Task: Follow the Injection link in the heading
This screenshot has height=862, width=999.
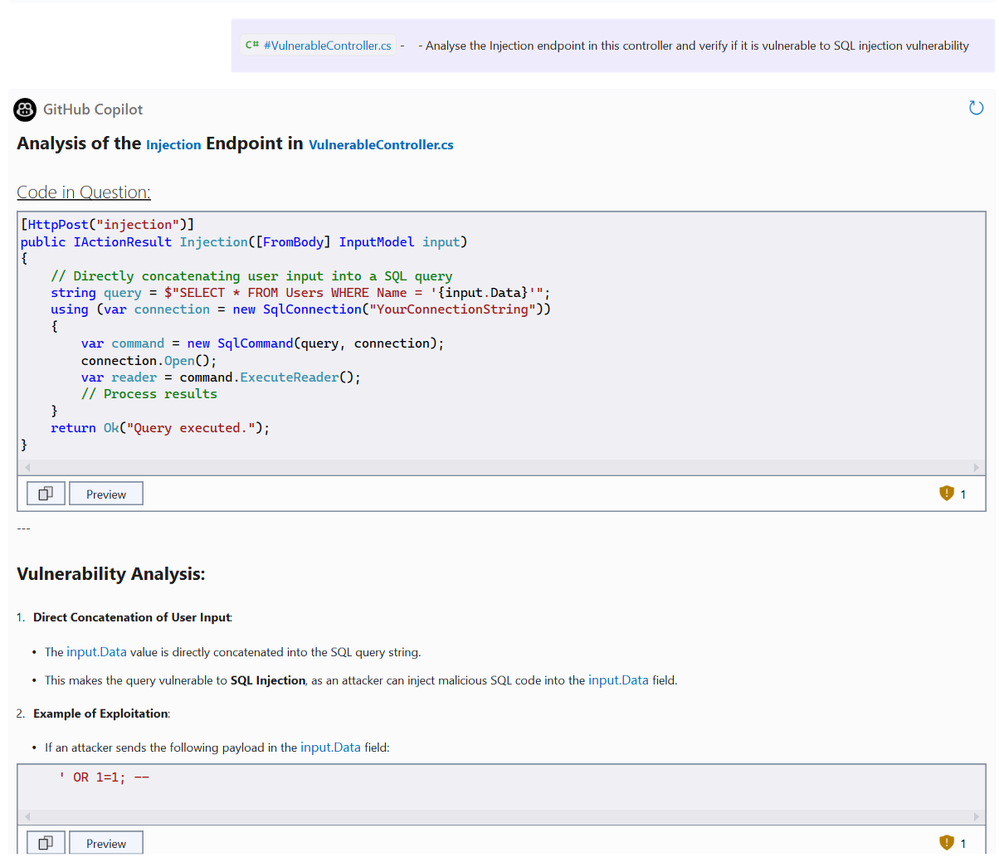Action: 173,145
